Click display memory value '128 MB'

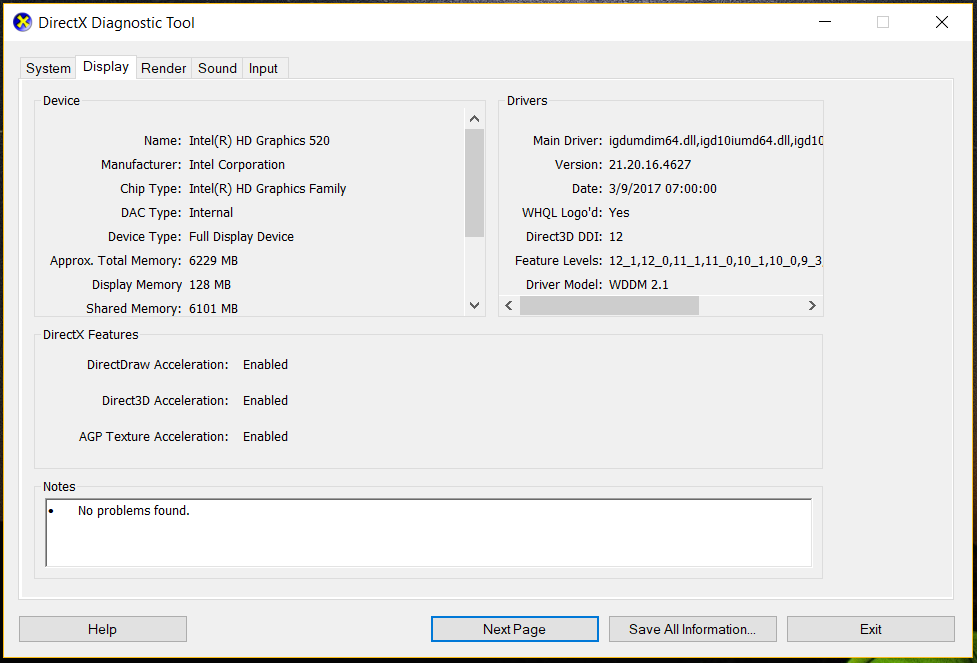[x=210, y=285]
